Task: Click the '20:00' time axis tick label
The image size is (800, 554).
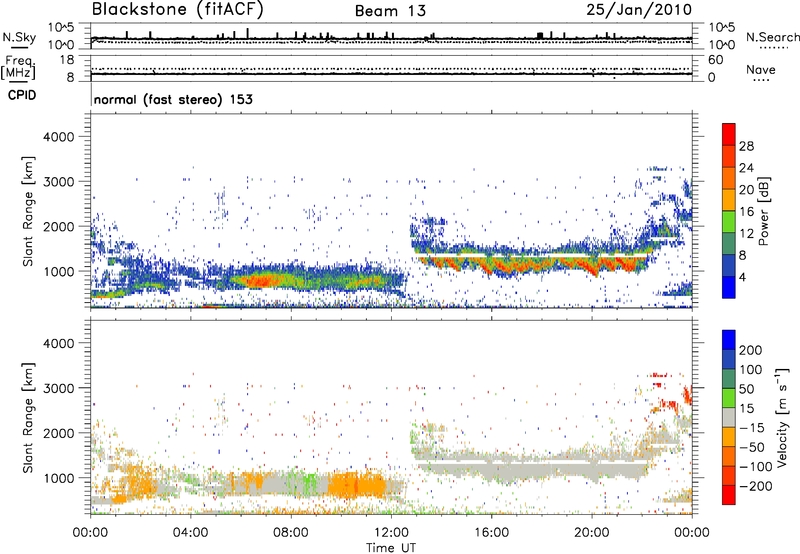Action: coord(591,533)
